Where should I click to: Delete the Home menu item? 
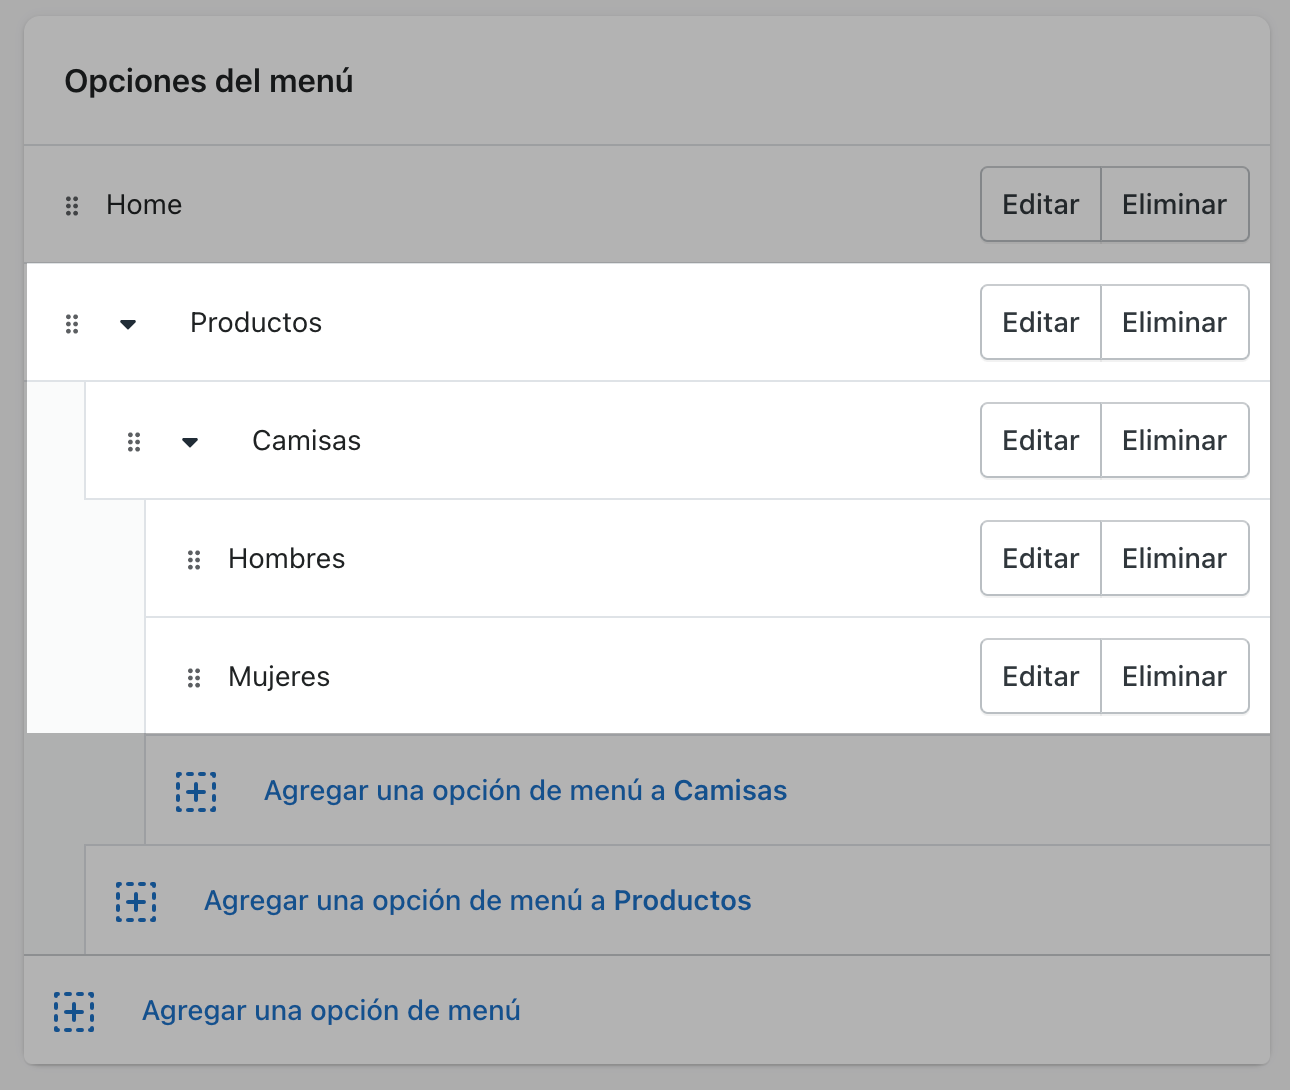click(x=1175, y=204)
